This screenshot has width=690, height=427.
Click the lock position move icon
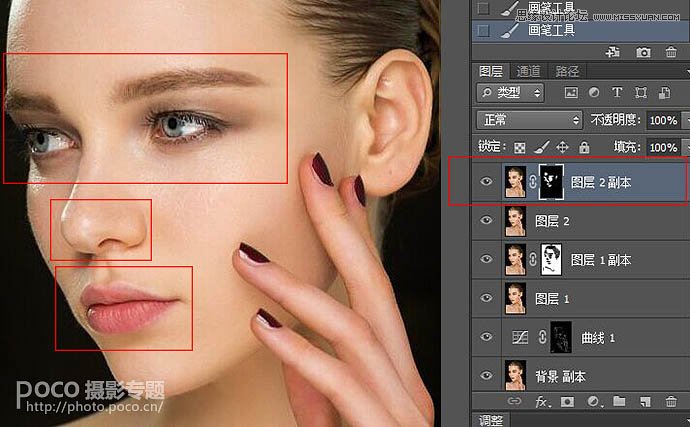tap(560, 147)
